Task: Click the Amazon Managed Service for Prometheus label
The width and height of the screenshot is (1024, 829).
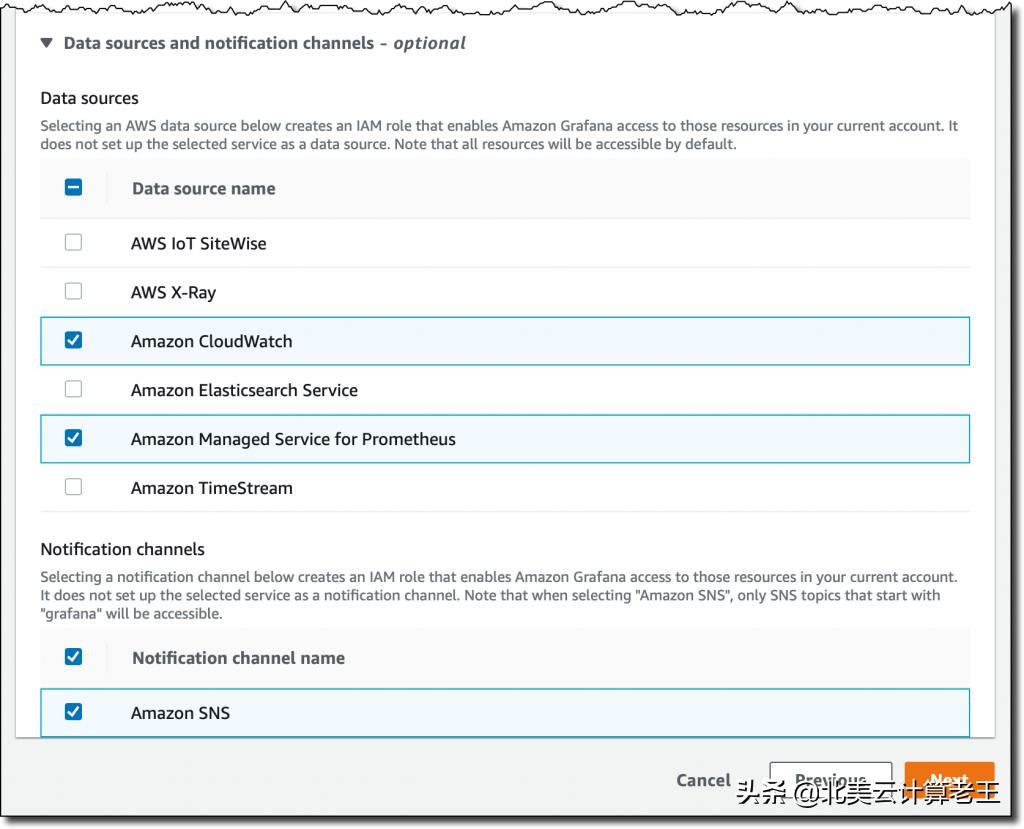Action: (293, 439)
